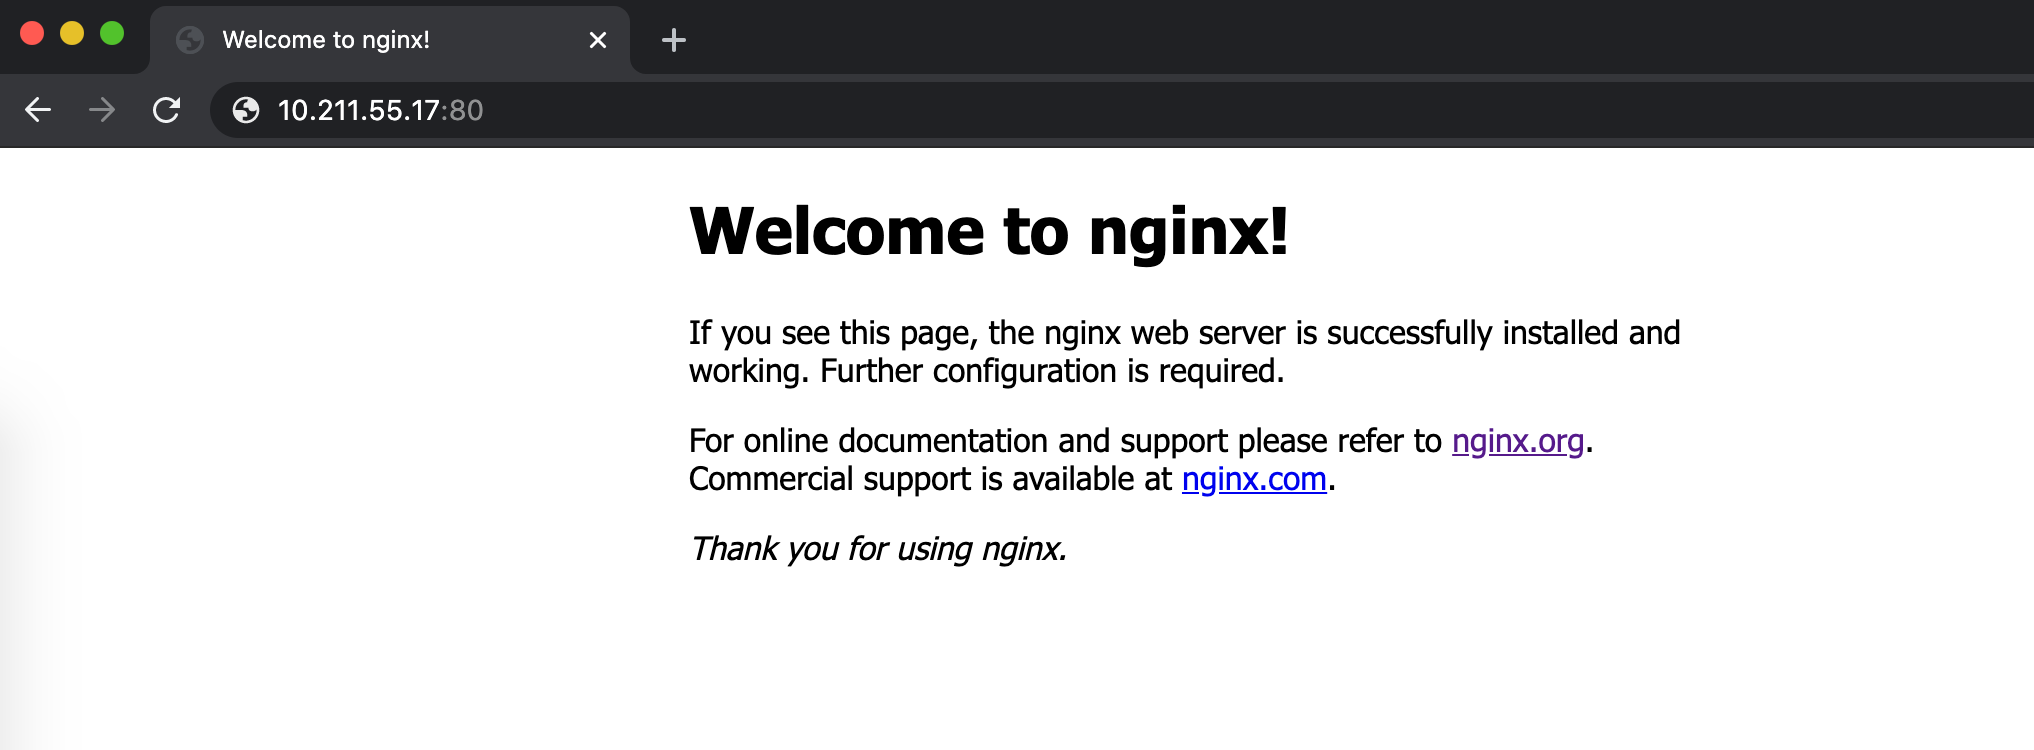The width and height of the screenshot is (2034, 750).
Task: Click text 'Commercial support is available at'
Action: coord(930,479)
